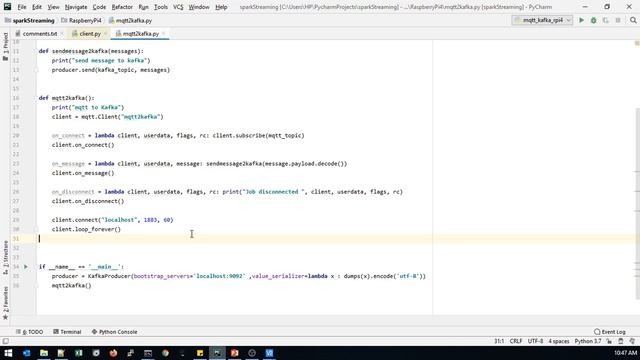Click the tool windows quick-access icon at bottom-left
640x360 pixels.
coord(5,341)
